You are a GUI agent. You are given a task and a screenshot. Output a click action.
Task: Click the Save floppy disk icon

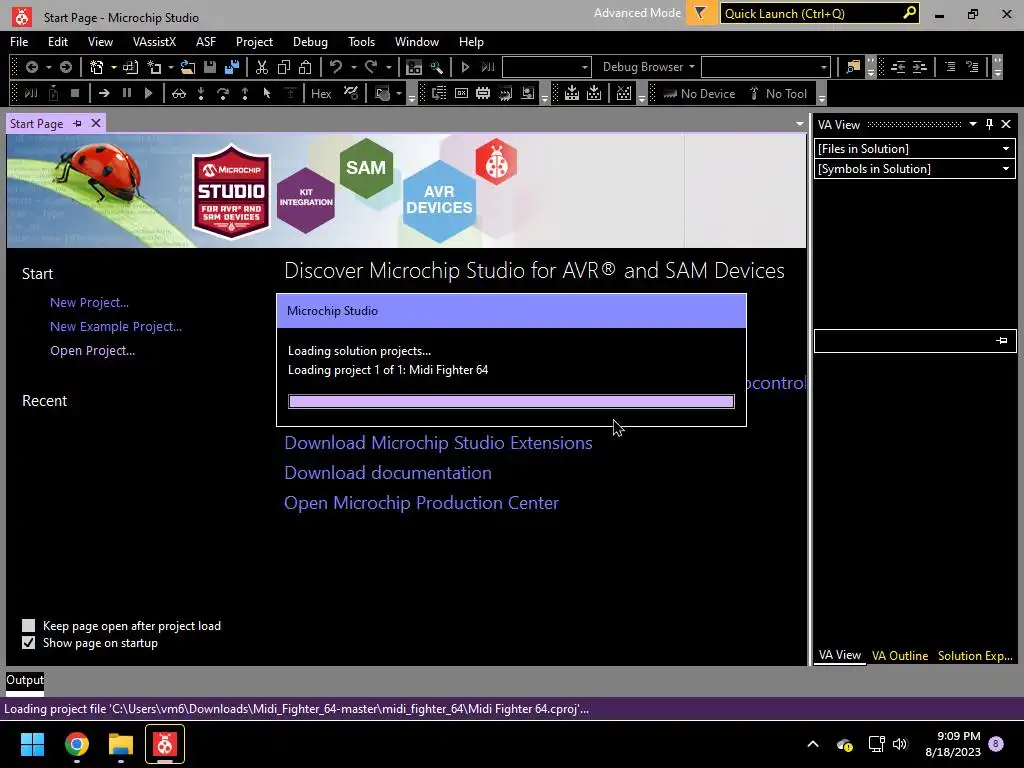coord(210,67)
